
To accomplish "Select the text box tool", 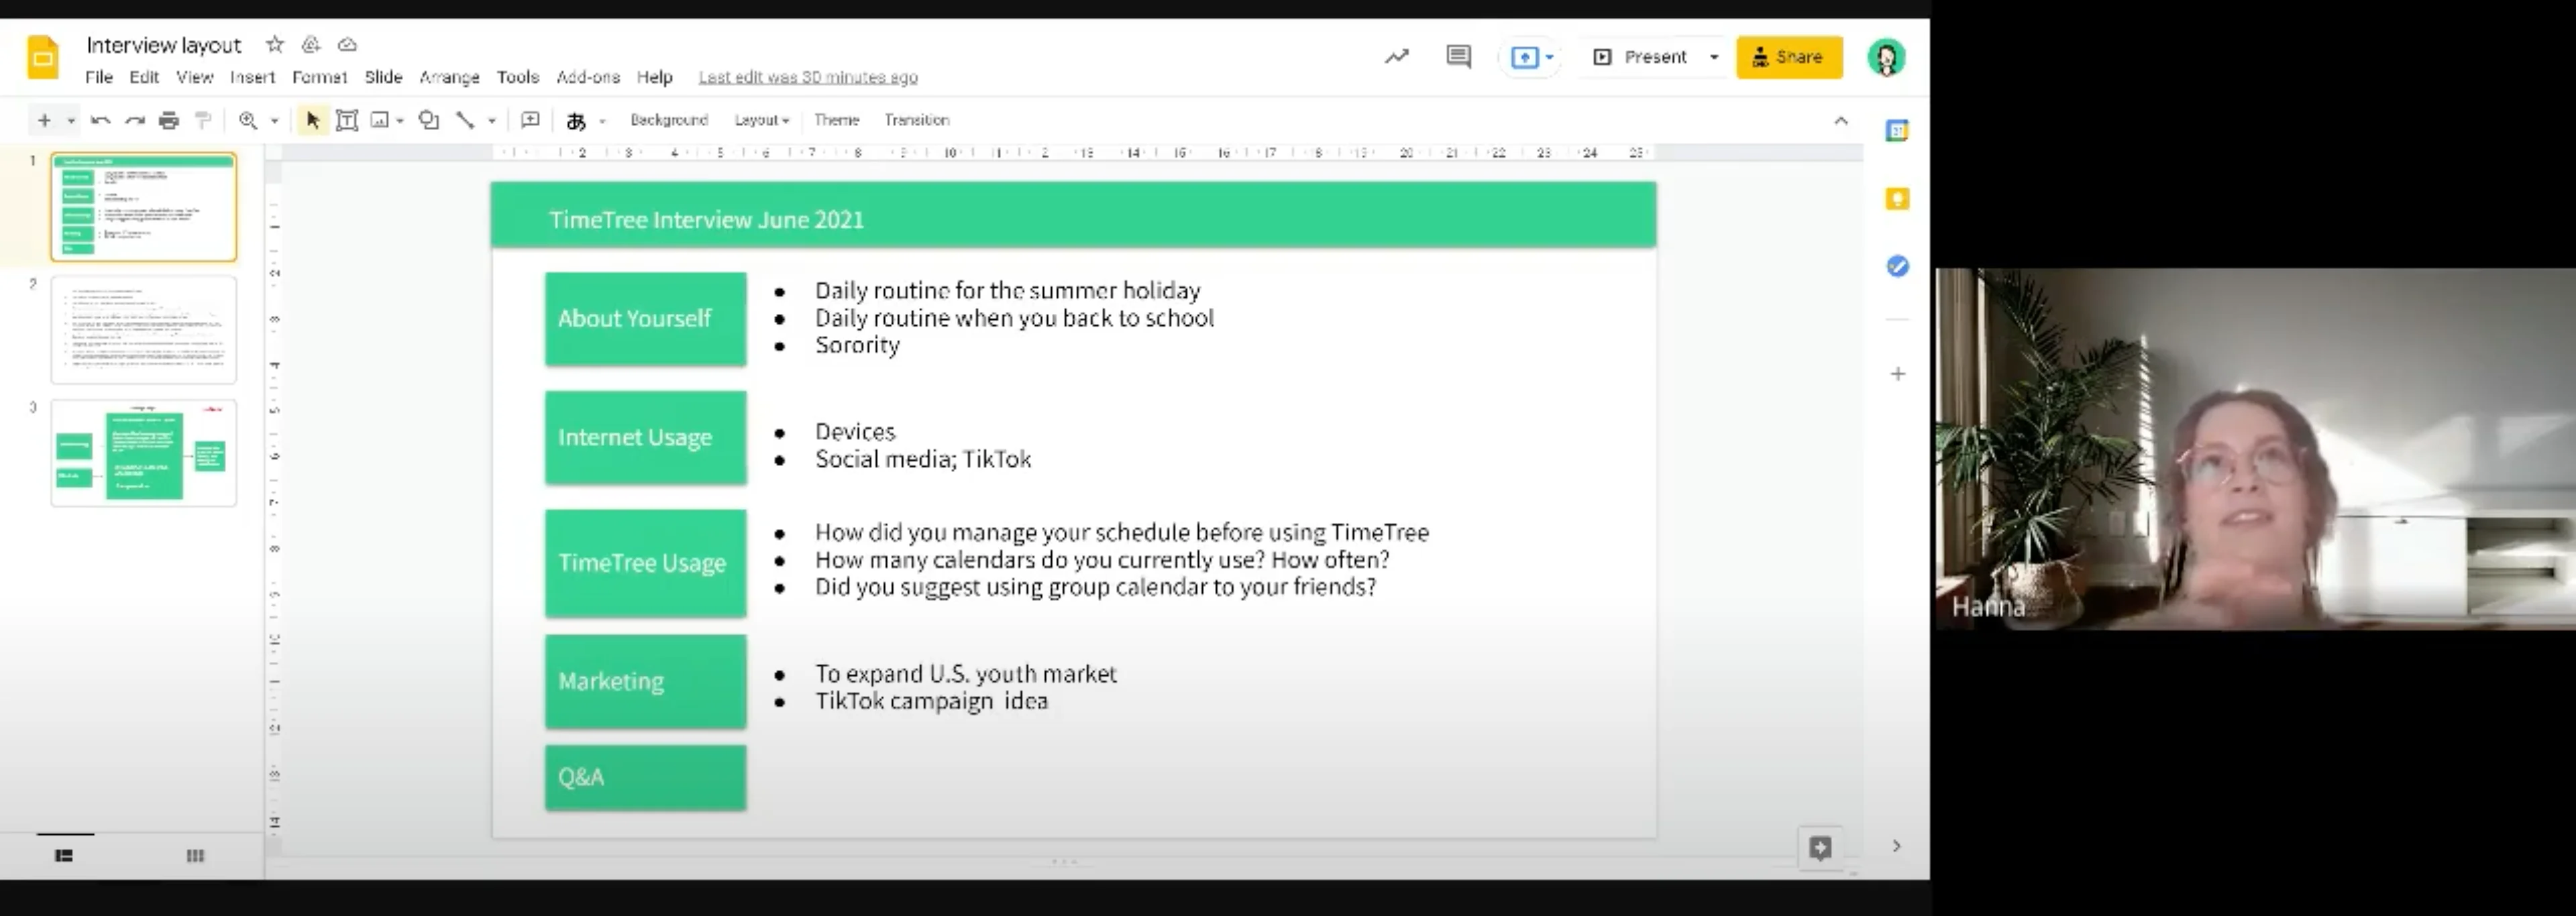I will click(x=347, y=121).
